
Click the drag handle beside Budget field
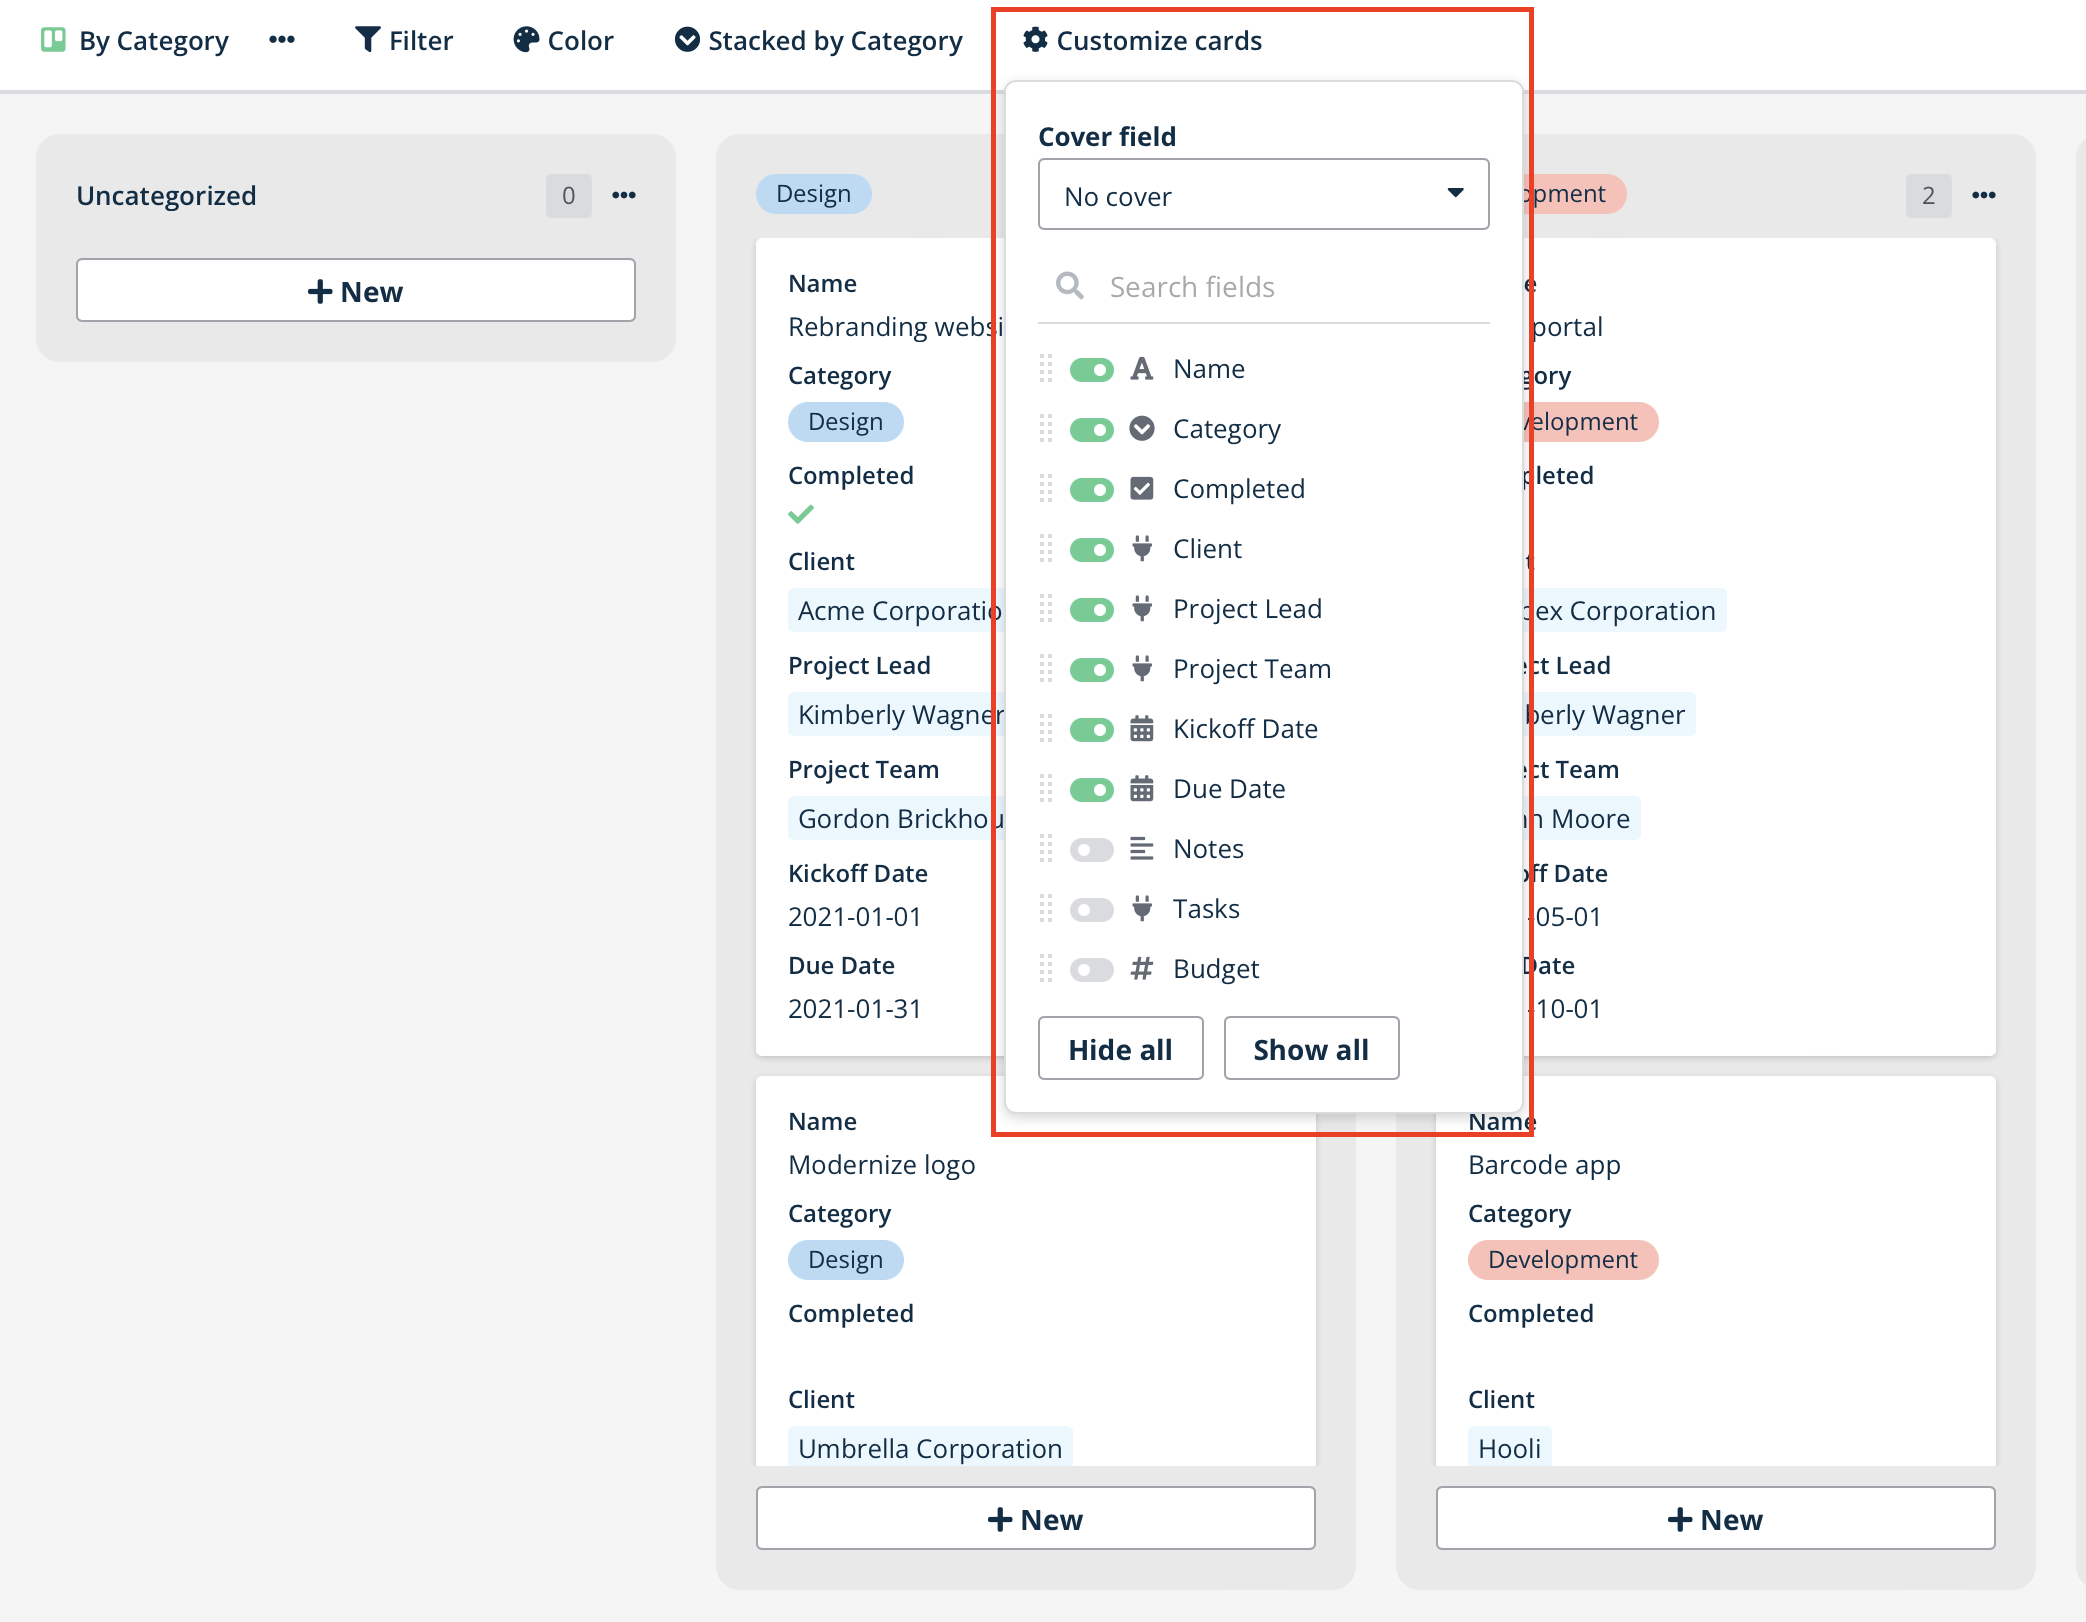[x=1046, y=969]
